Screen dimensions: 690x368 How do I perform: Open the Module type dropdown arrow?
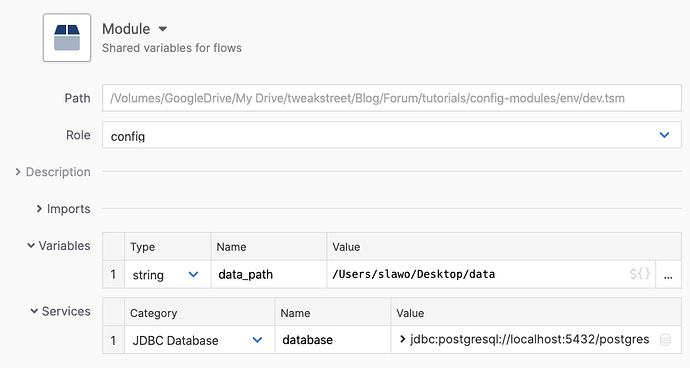[163, 29]
